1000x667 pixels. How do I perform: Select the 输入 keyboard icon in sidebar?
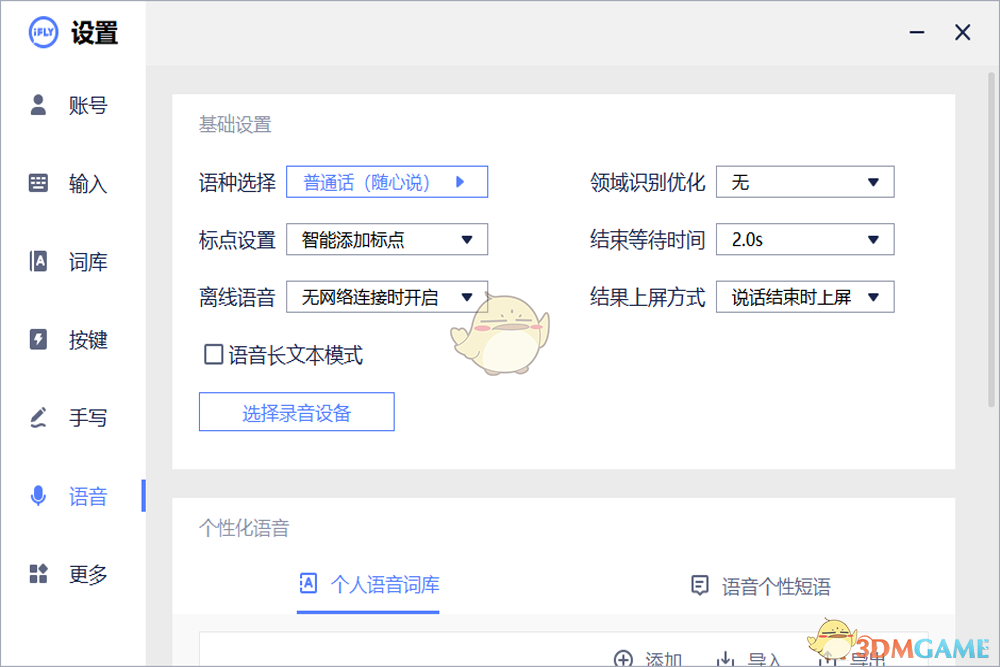tap(39, 183)
